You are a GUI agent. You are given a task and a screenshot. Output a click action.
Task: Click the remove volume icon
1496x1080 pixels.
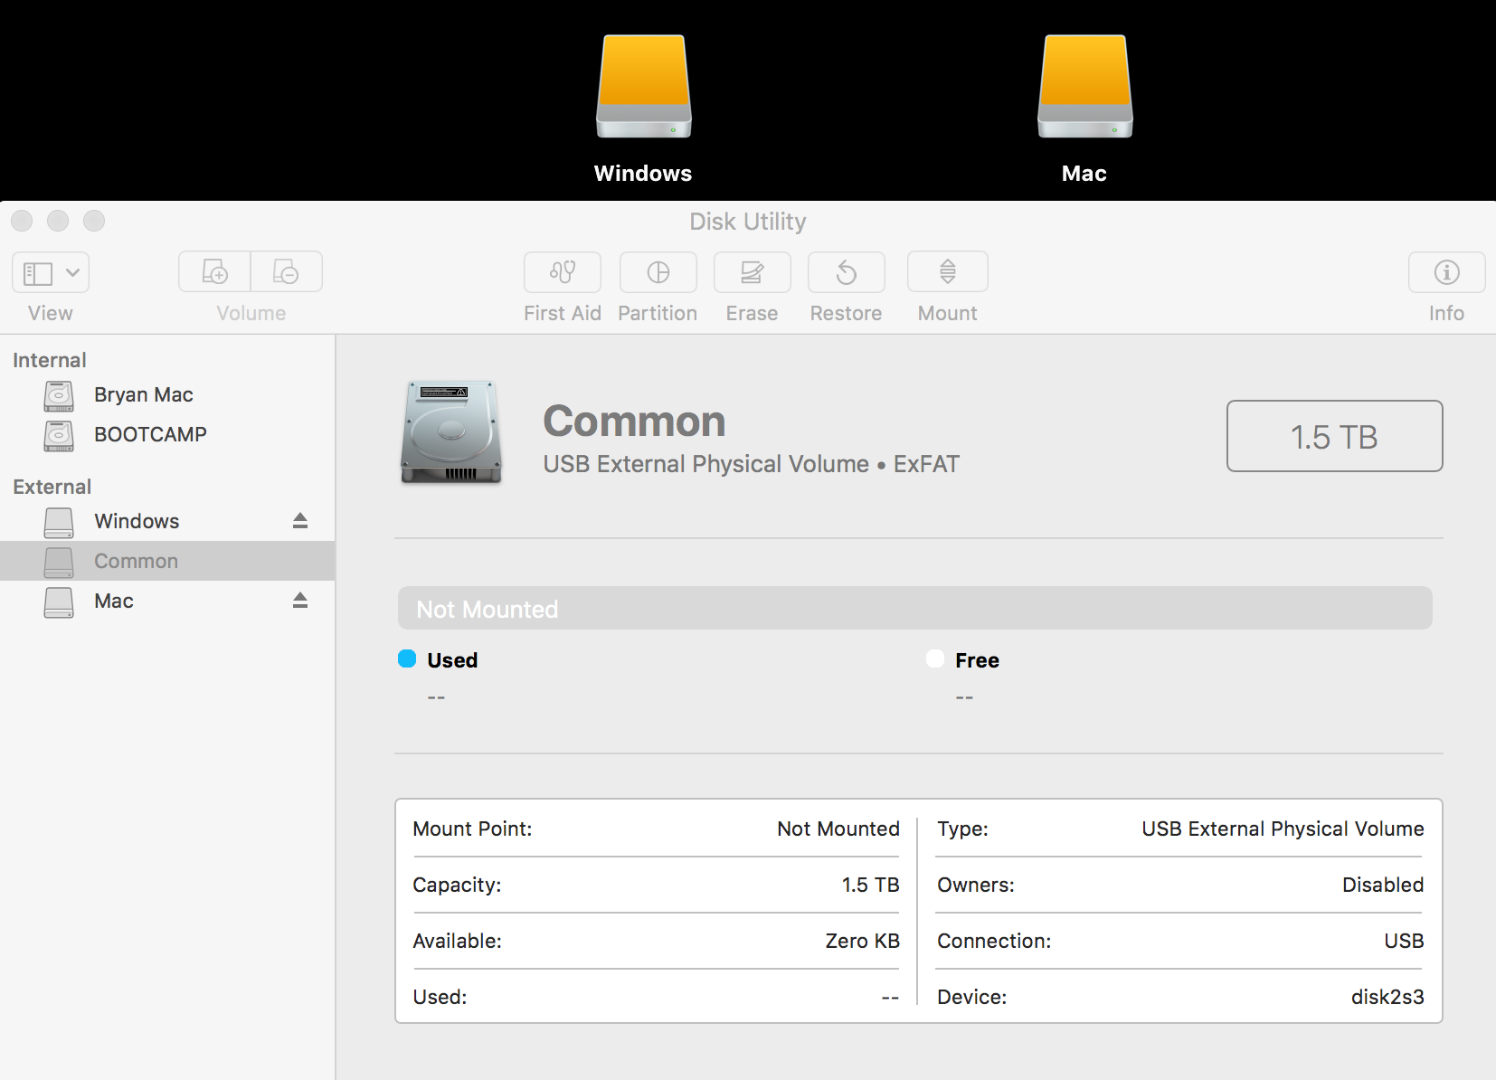[x=286, y=272]
